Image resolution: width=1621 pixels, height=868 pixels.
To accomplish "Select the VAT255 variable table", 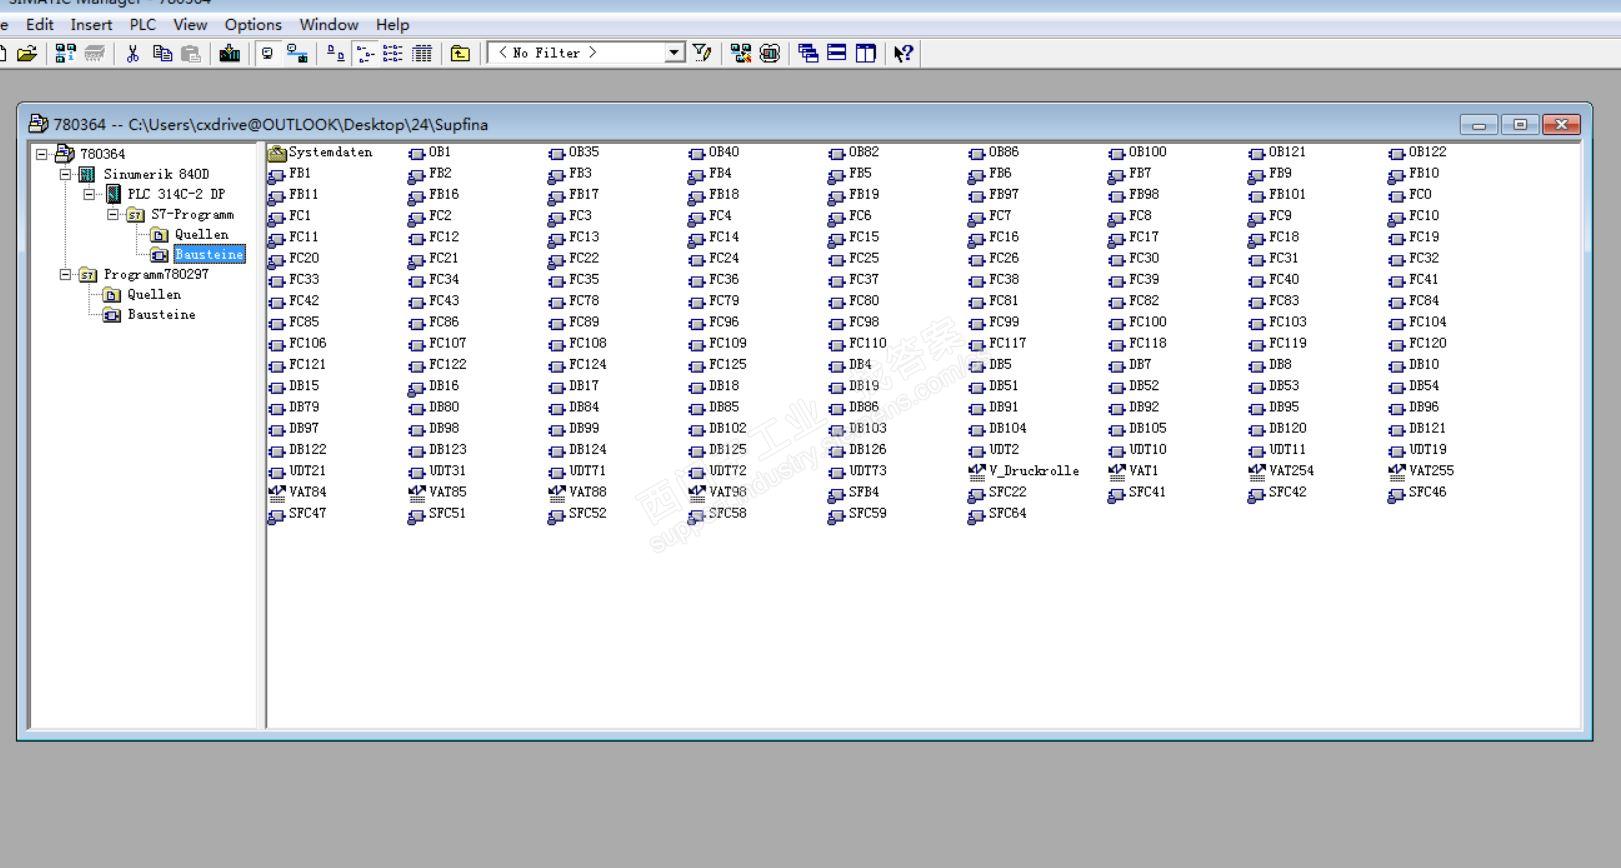I will (x=1421, y=471).
